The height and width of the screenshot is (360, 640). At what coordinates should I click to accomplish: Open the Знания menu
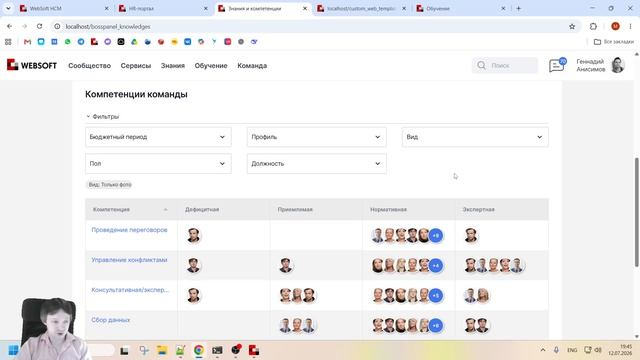[x=173, y=66]
